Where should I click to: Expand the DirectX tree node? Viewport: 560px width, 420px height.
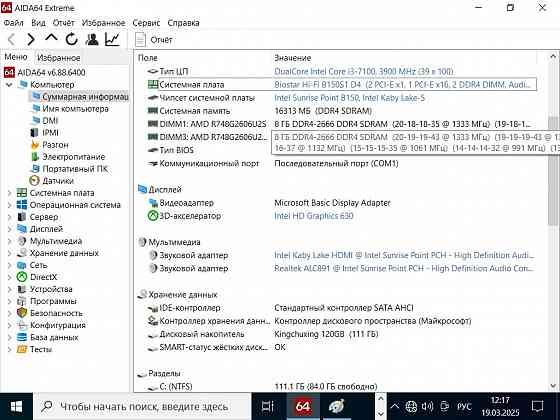(10, 277)
